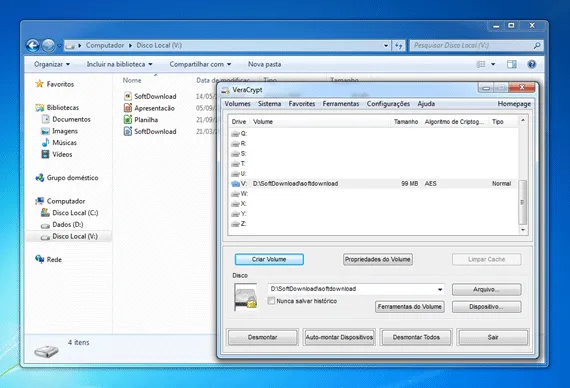Click the Sair button

click(493, 337)
